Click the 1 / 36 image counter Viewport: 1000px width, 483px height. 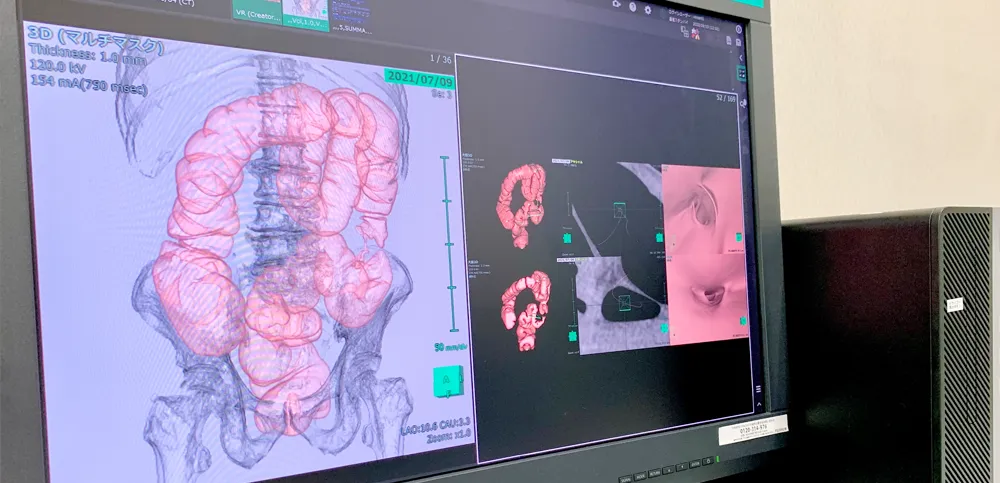(435, 59)
